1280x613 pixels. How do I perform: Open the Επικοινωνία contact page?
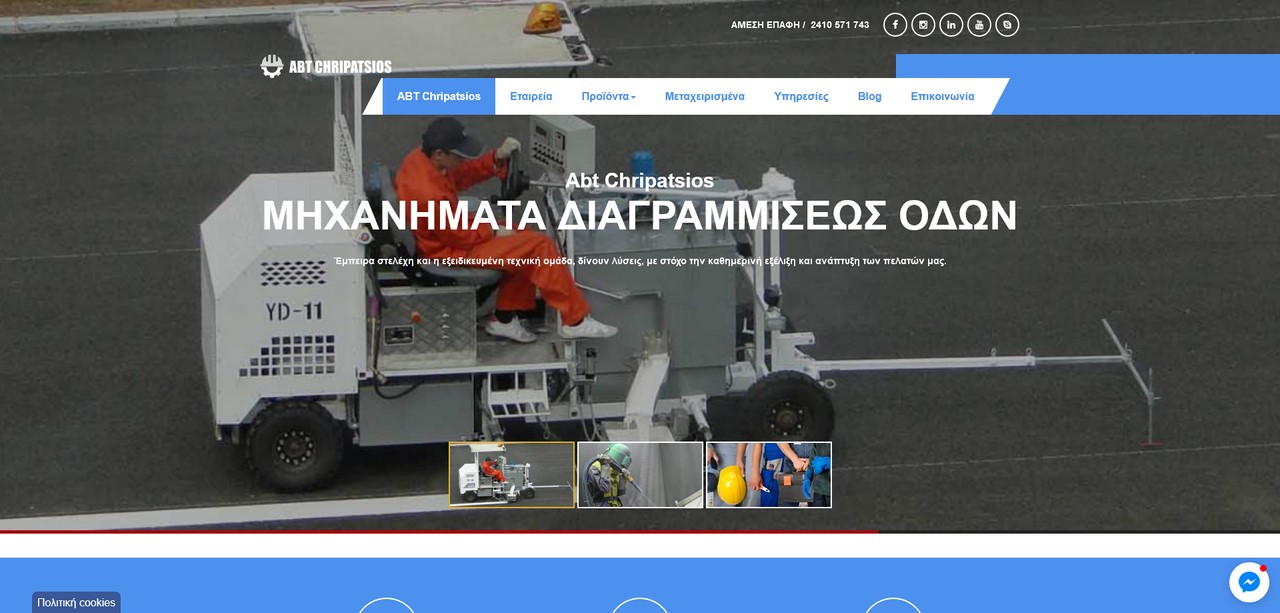(942, 97)
